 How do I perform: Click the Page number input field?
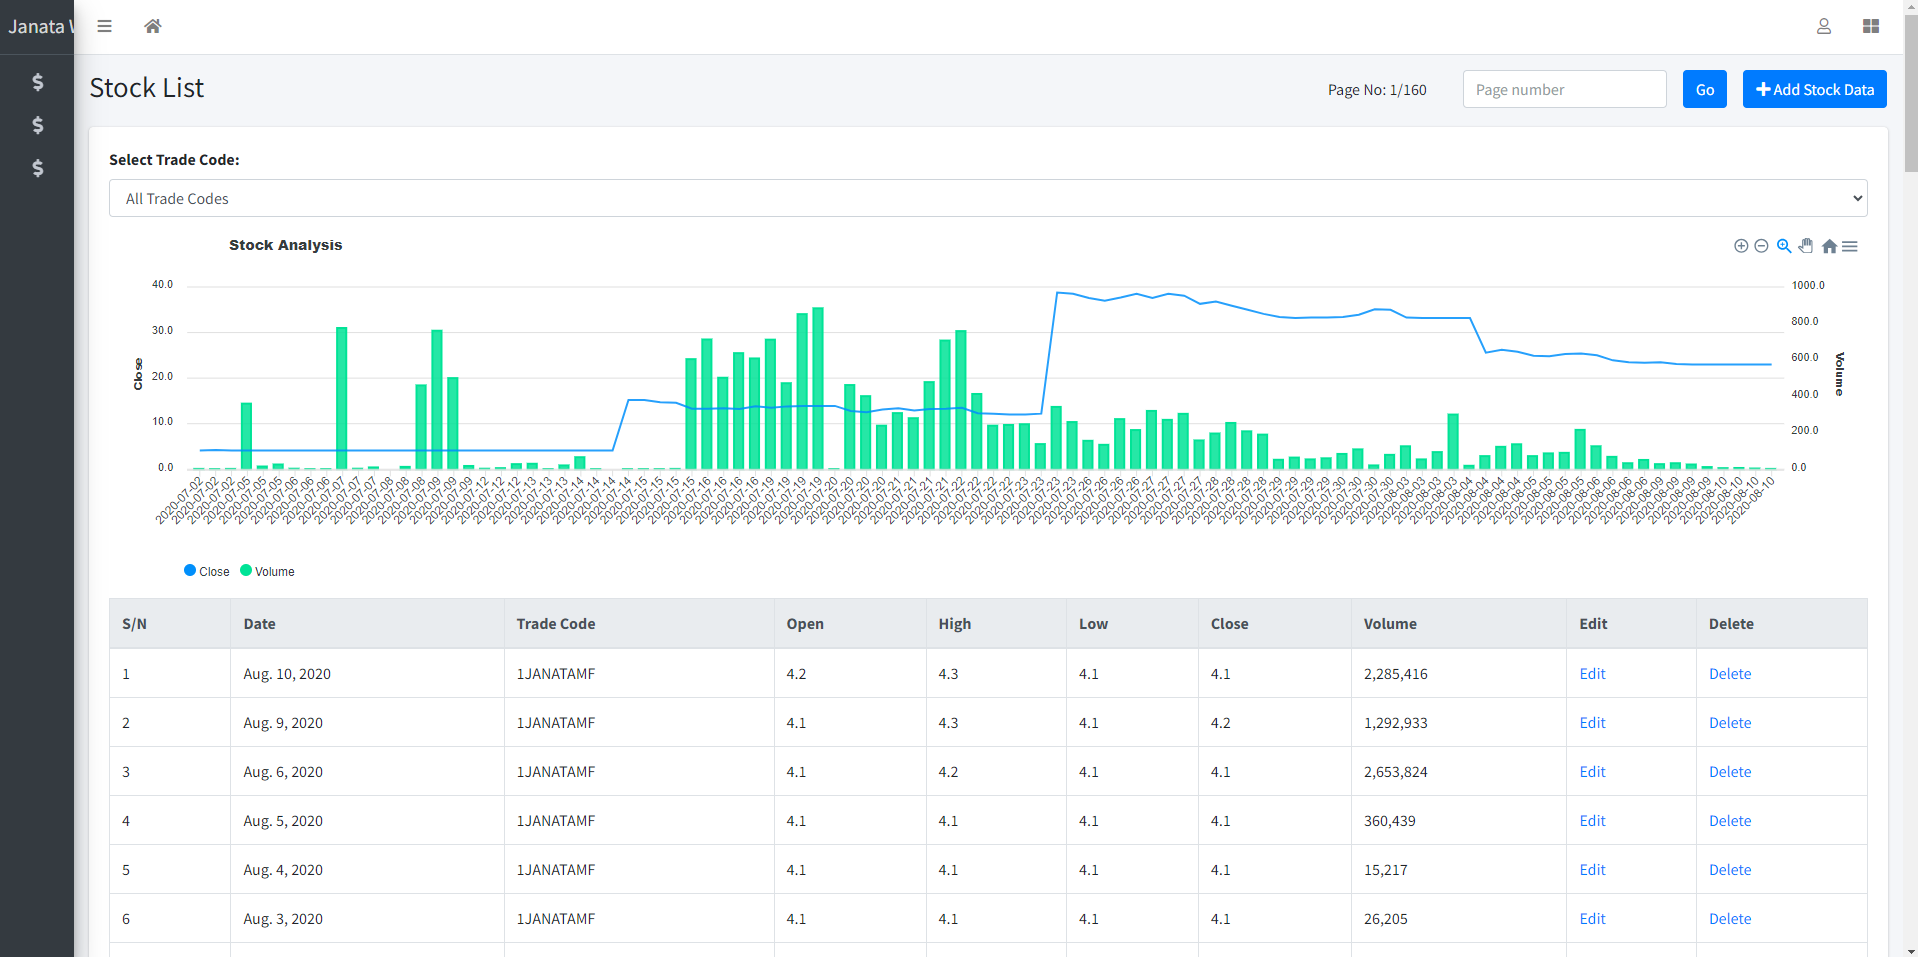pyautogui.click(x=1563, y=89)
